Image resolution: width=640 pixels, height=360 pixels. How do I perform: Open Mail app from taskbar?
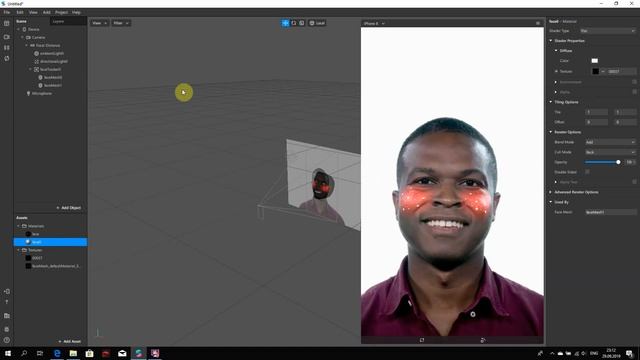(x=122, y=353)
